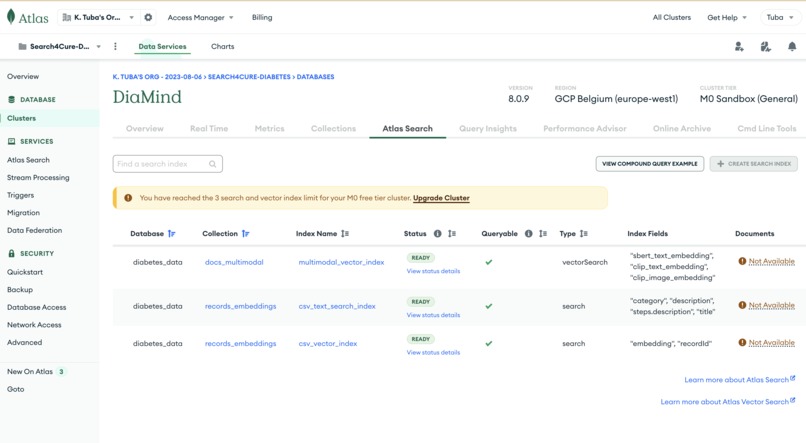
Task: Click Queryable column info icon
Action: click(528, 233)
